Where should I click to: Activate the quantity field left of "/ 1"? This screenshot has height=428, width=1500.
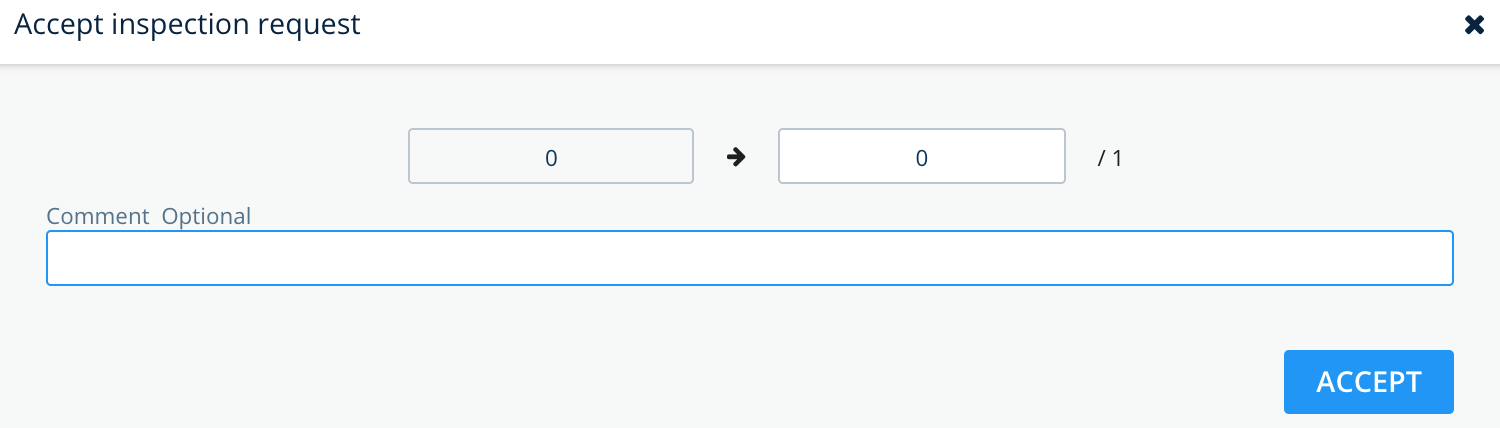point(922,156)
